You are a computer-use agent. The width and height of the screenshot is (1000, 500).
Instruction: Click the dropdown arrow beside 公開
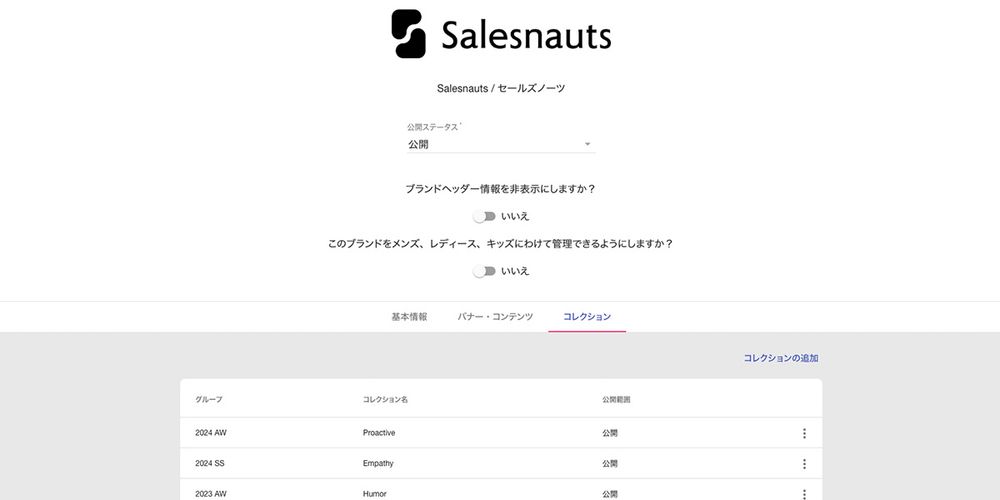588,144
